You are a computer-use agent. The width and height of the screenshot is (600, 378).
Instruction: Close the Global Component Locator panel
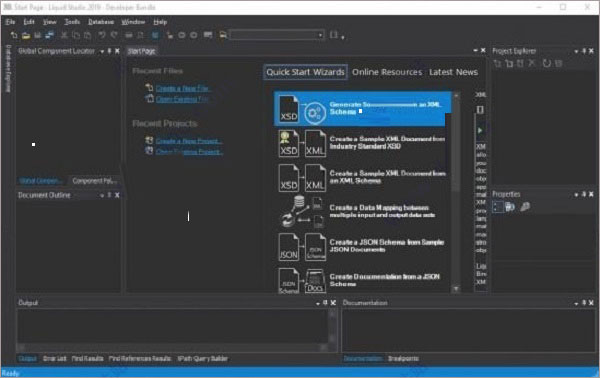pos(117,51)
